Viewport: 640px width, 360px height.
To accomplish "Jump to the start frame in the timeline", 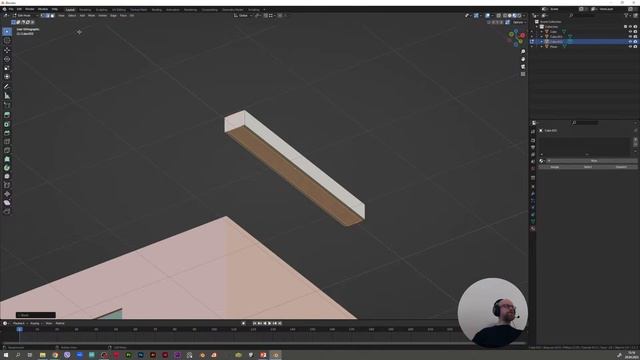I will [x=255, y=323].
